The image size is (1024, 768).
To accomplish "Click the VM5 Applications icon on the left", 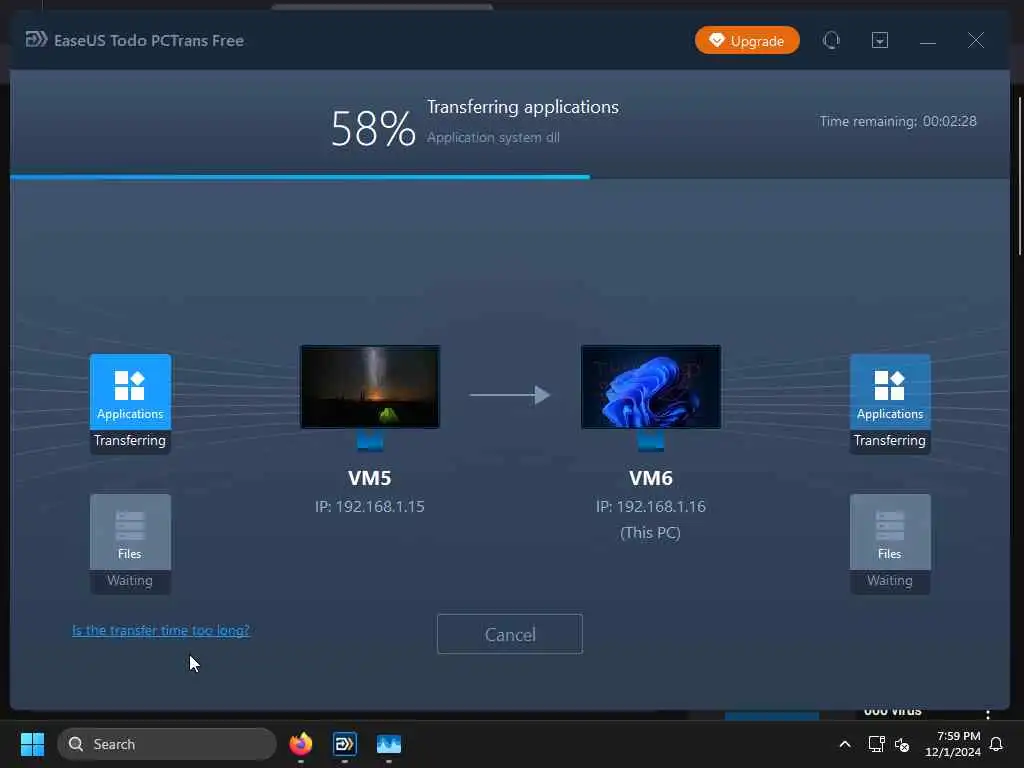I will (131, 391).
